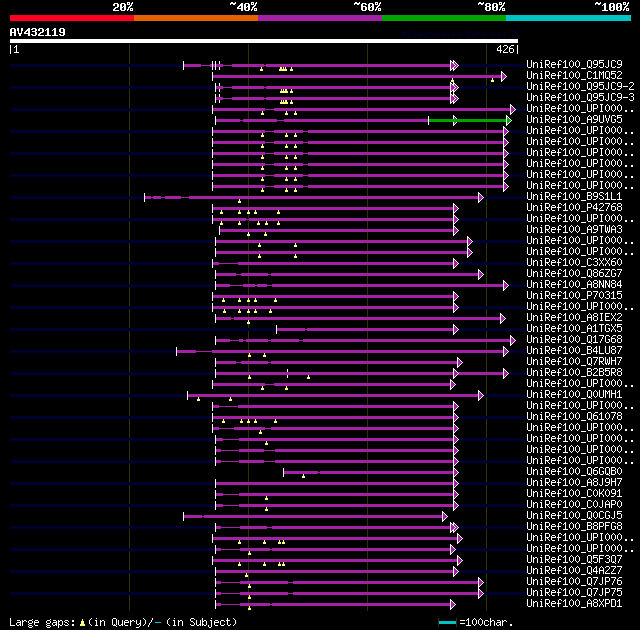Open the UniRef100_Q95JC9-3 hit label
Screen dimensions: 640x630
580,98
